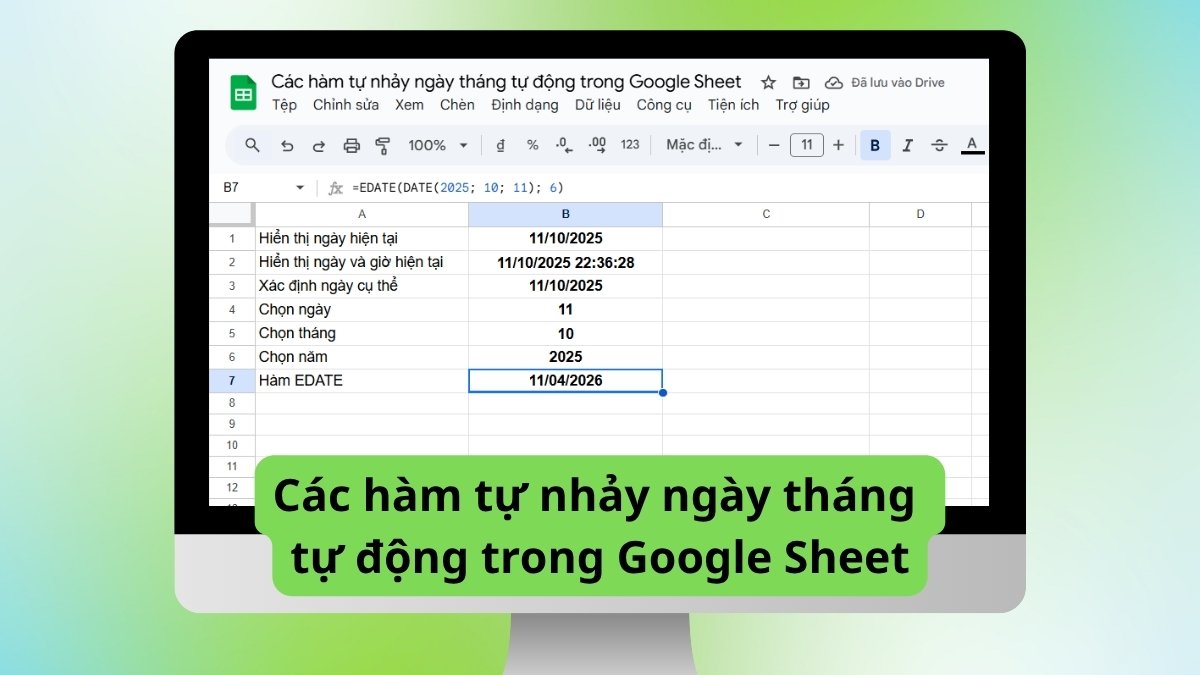Open the Mặc định font dropdown
The height and width of the screenshot is (675, 1200).
coord(705,145)
